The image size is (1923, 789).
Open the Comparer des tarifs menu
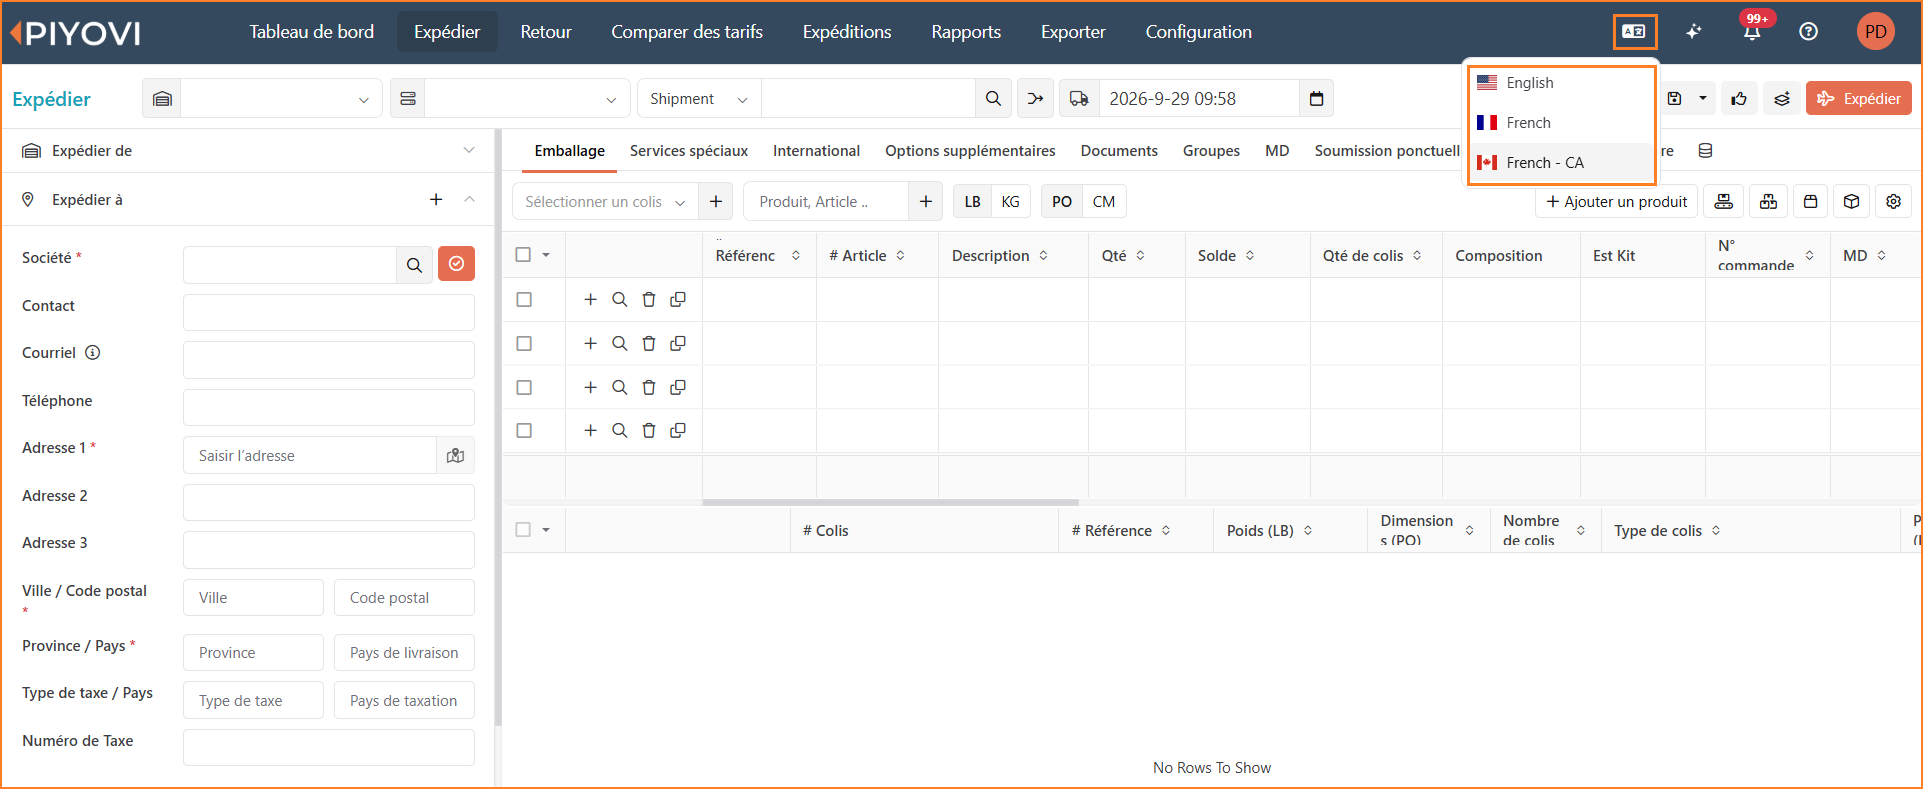[687, 32]
